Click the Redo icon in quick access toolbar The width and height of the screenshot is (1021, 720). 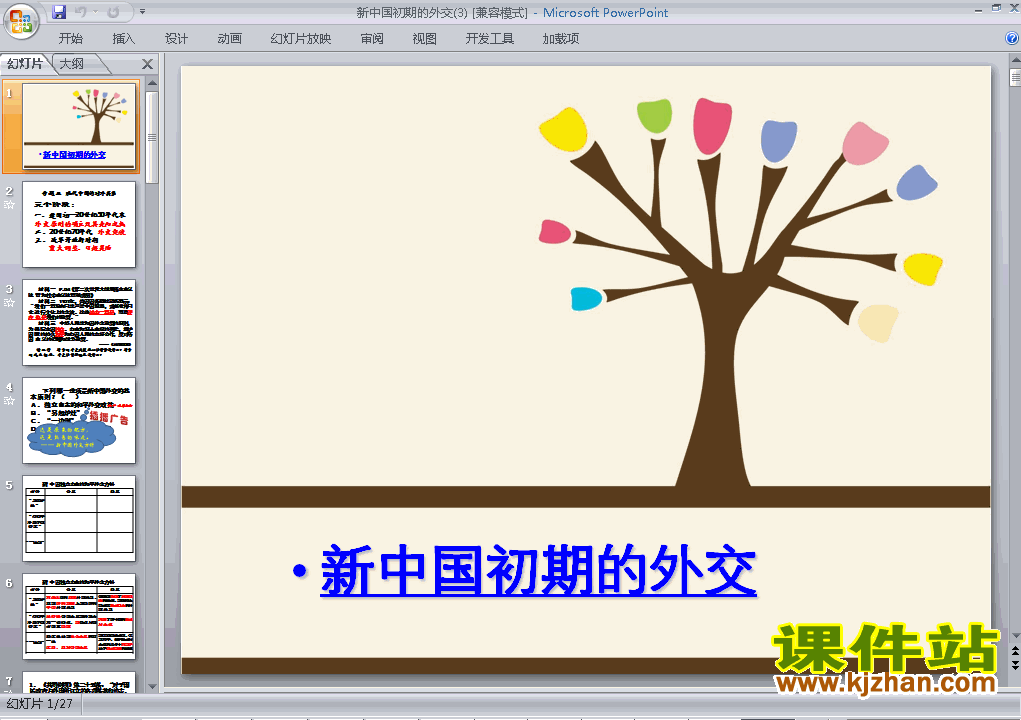click(x=113, y=12)
